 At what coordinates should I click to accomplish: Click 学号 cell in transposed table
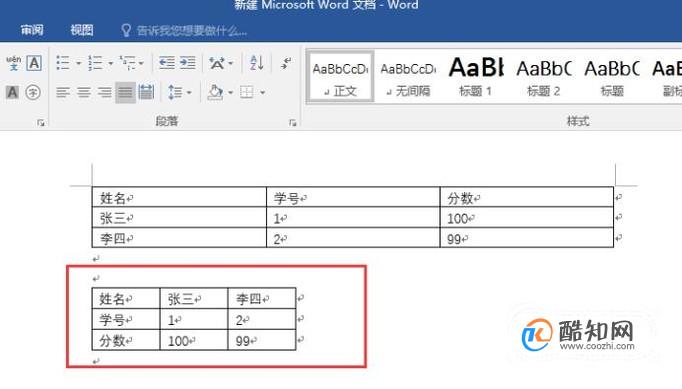click(126, 319)
